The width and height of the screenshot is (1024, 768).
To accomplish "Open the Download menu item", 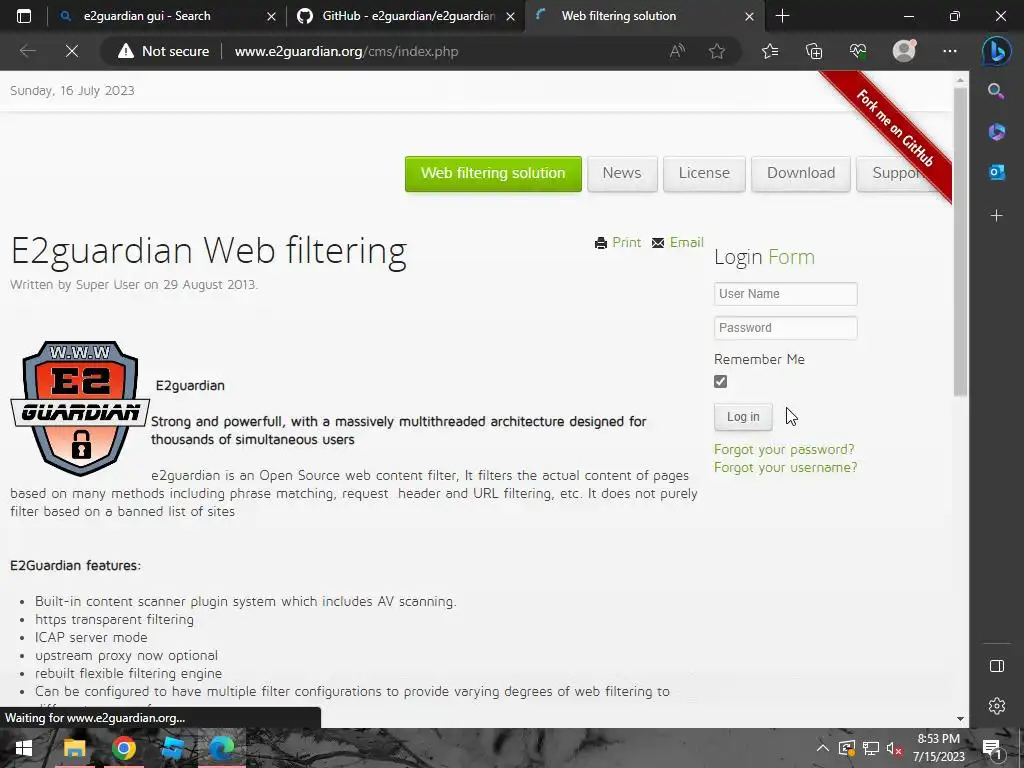I will pos(801,174).
